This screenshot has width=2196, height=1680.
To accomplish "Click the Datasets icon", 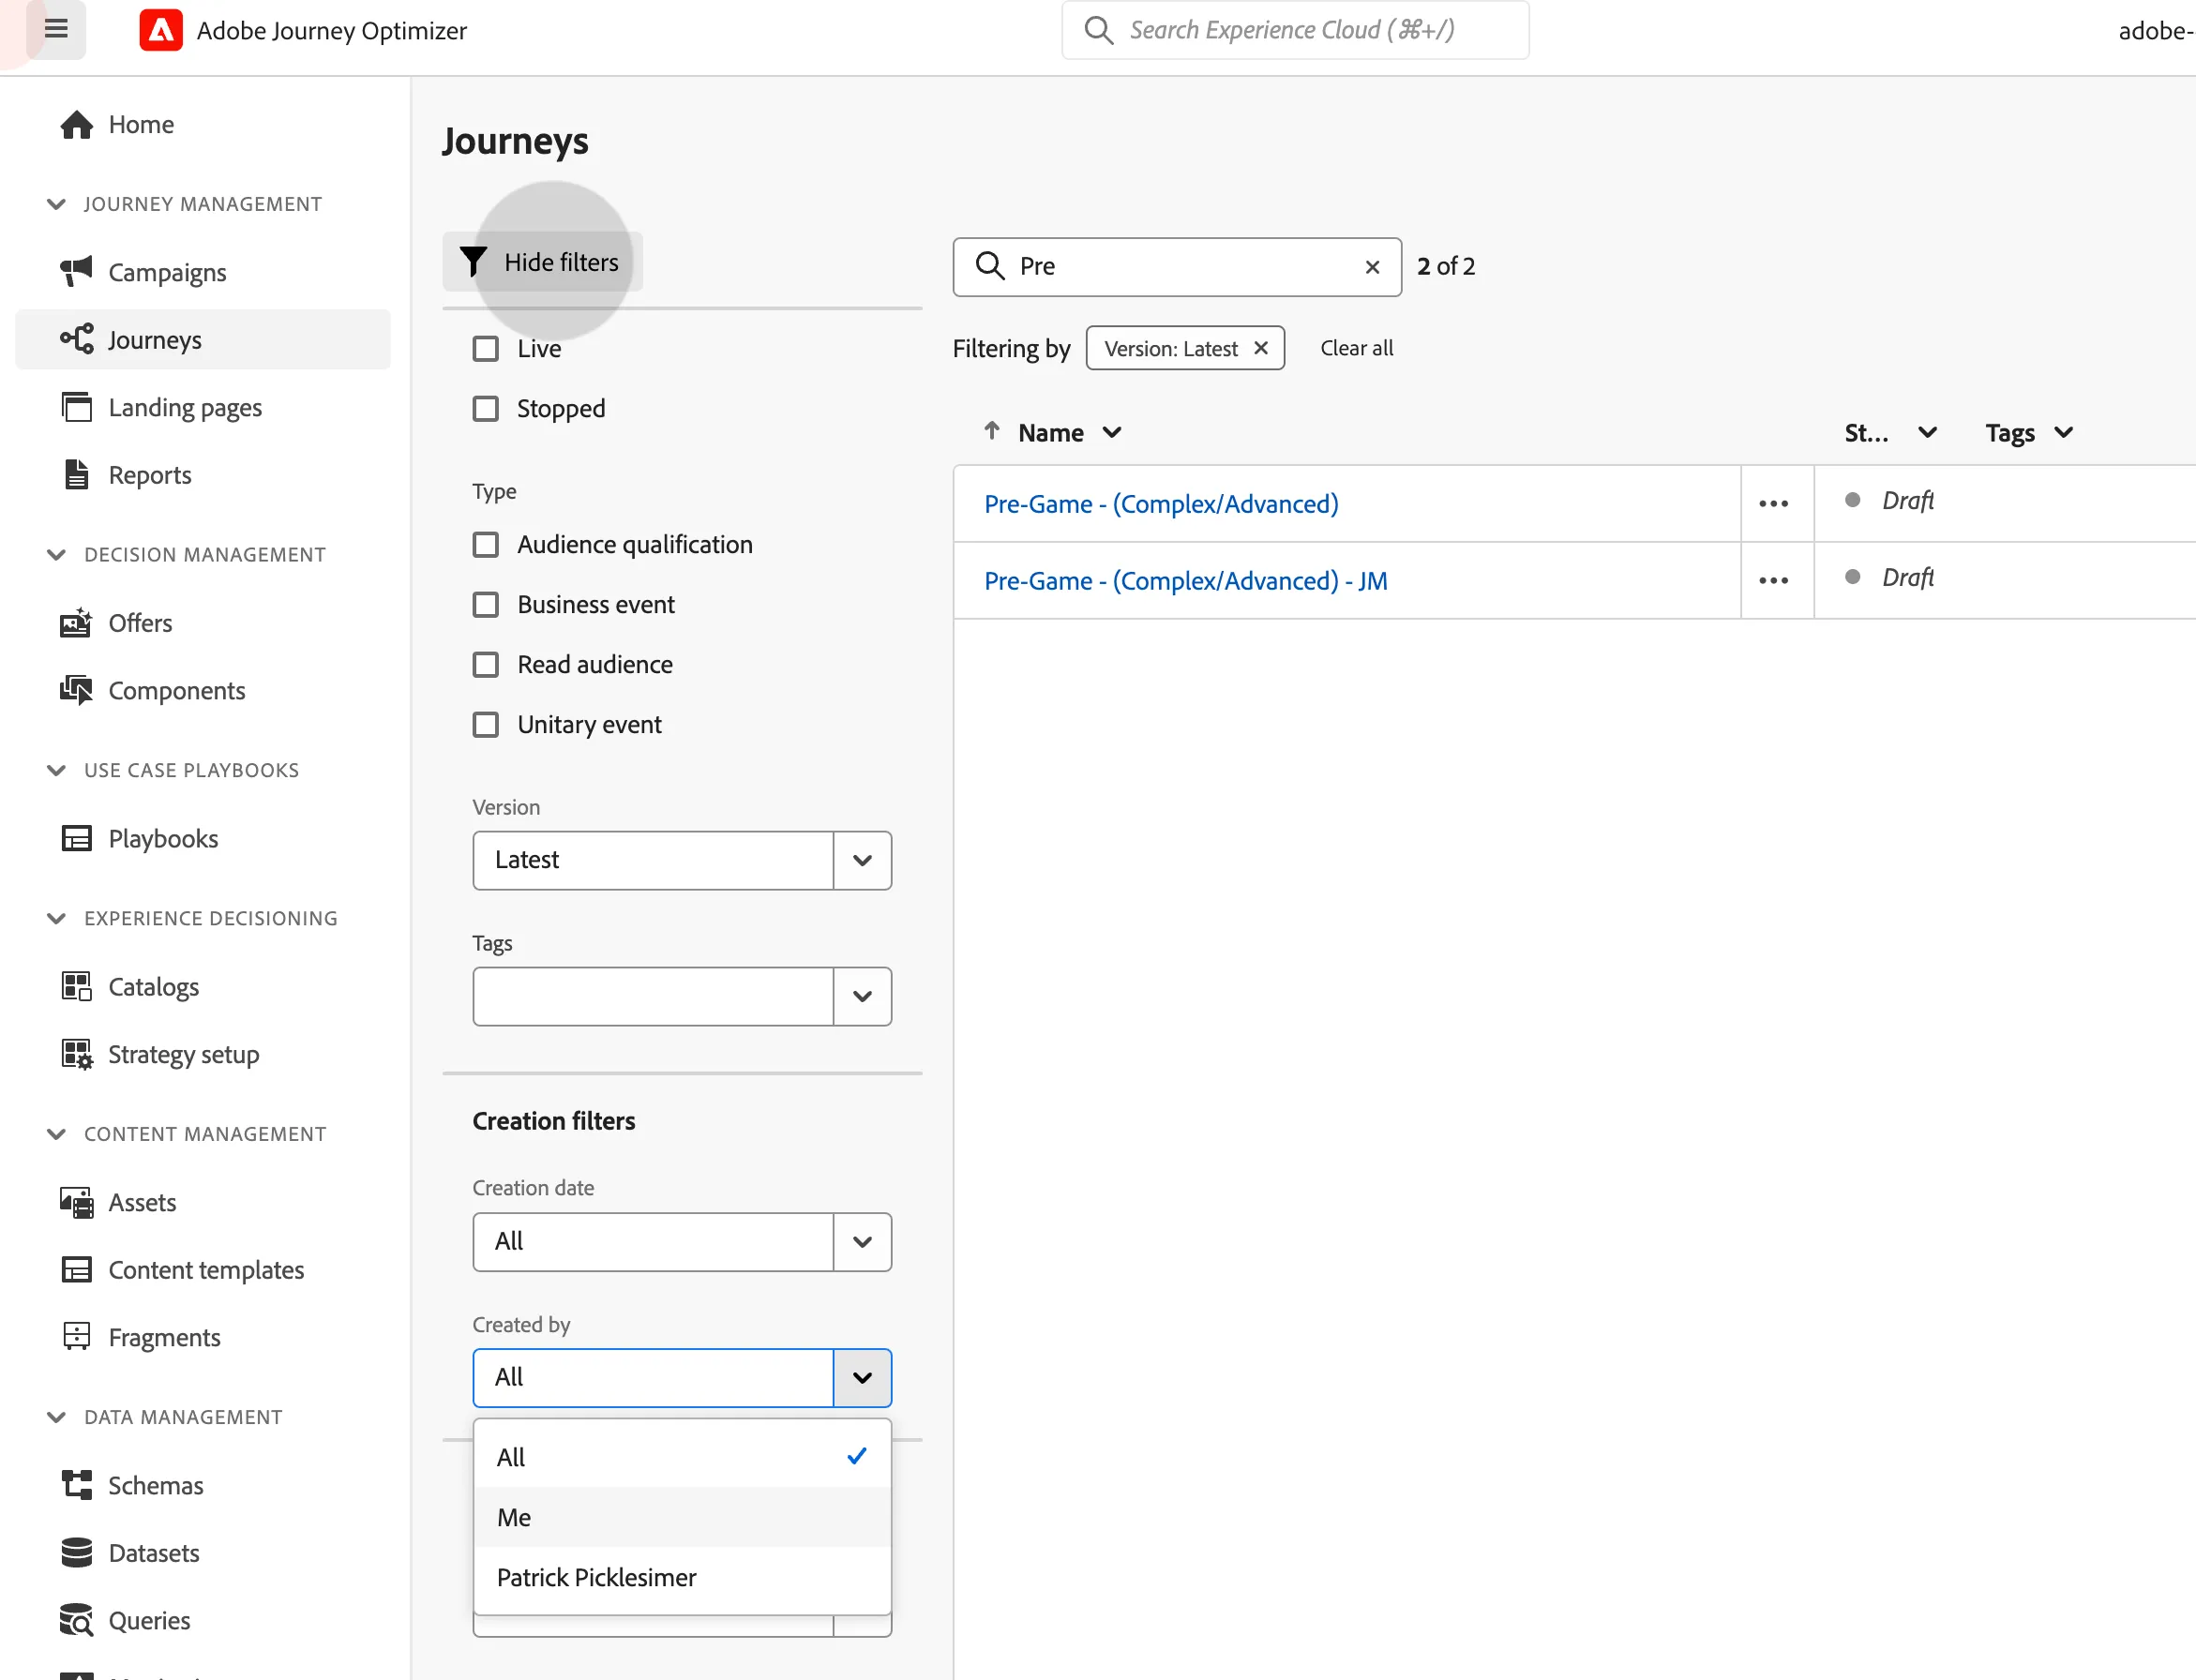I will pos(77,1553).
